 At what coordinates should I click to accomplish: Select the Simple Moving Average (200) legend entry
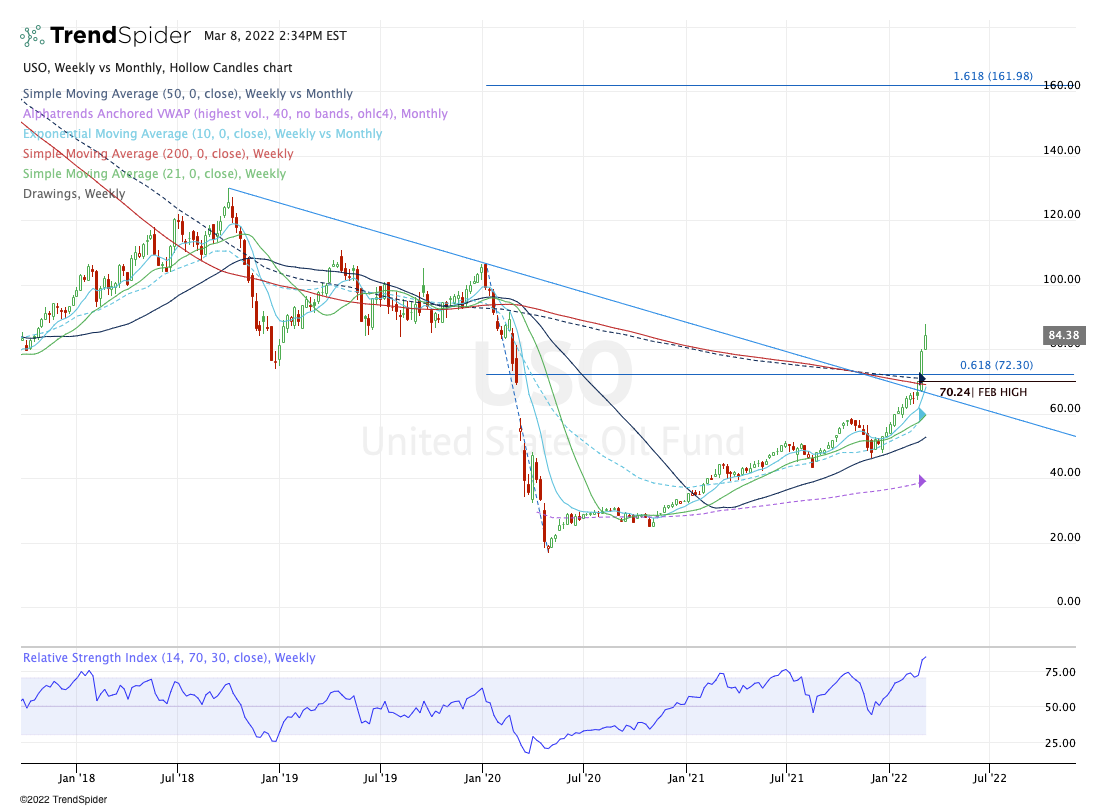click(158, 154)
